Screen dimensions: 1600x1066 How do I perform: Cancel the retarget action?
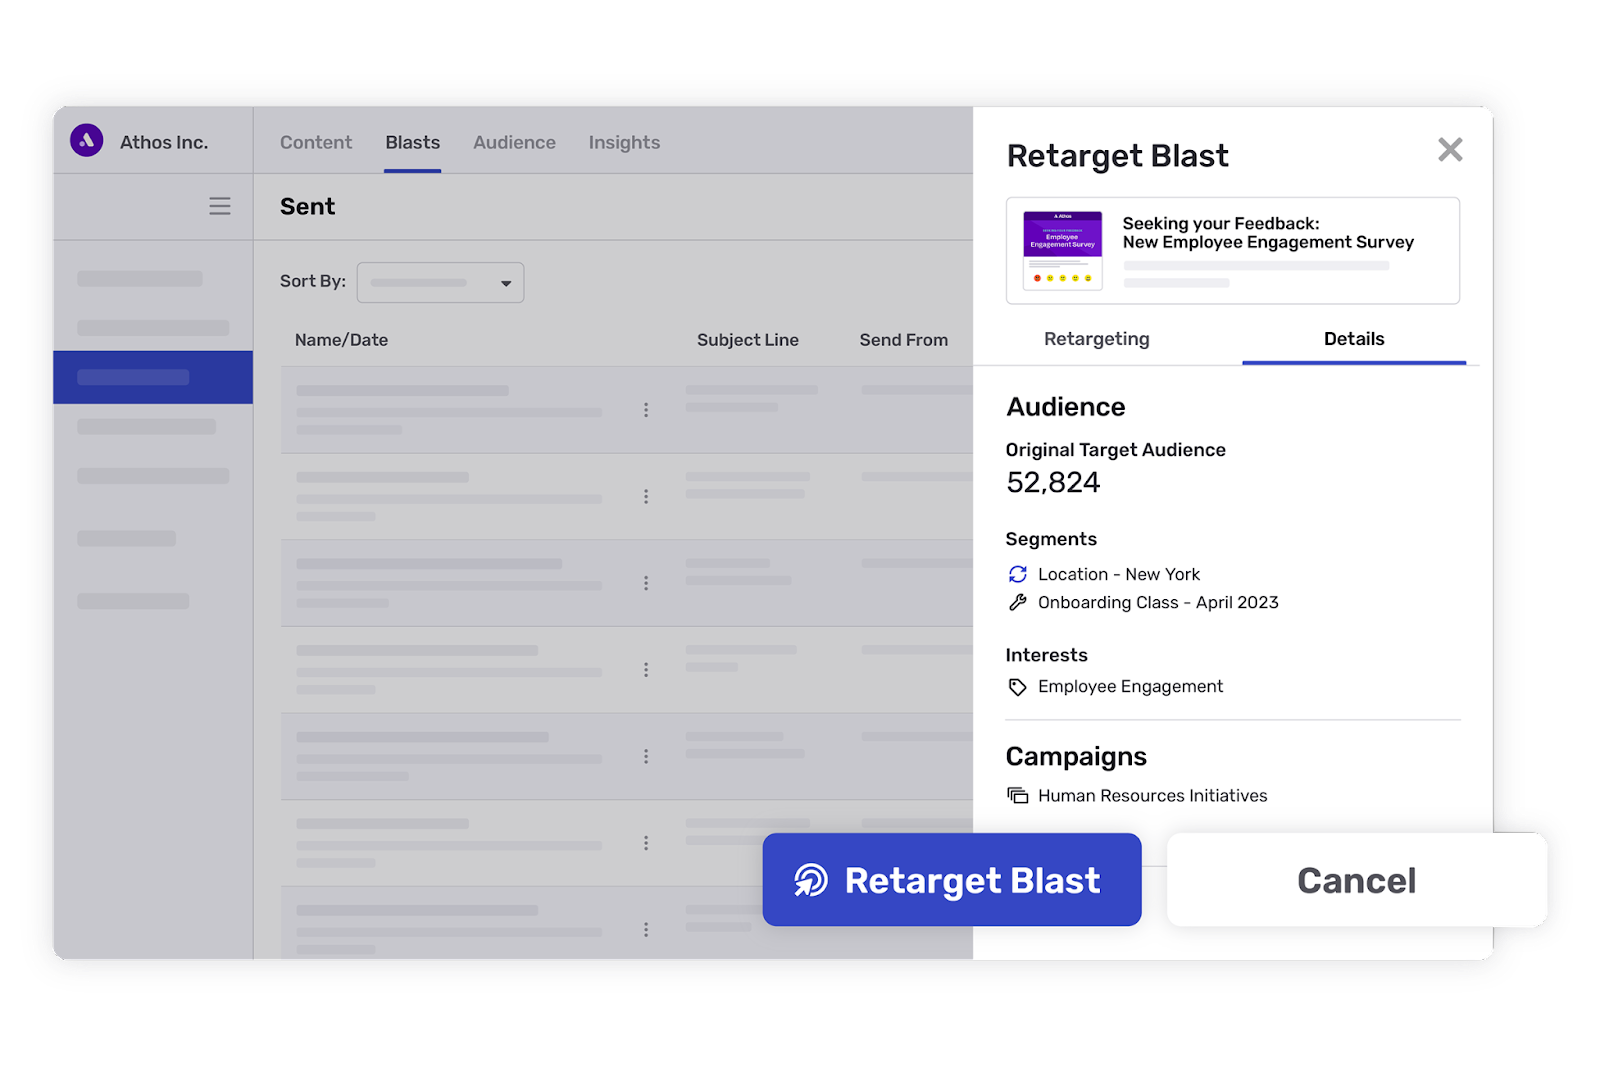pyautogui.click(x=1355, y=880)
